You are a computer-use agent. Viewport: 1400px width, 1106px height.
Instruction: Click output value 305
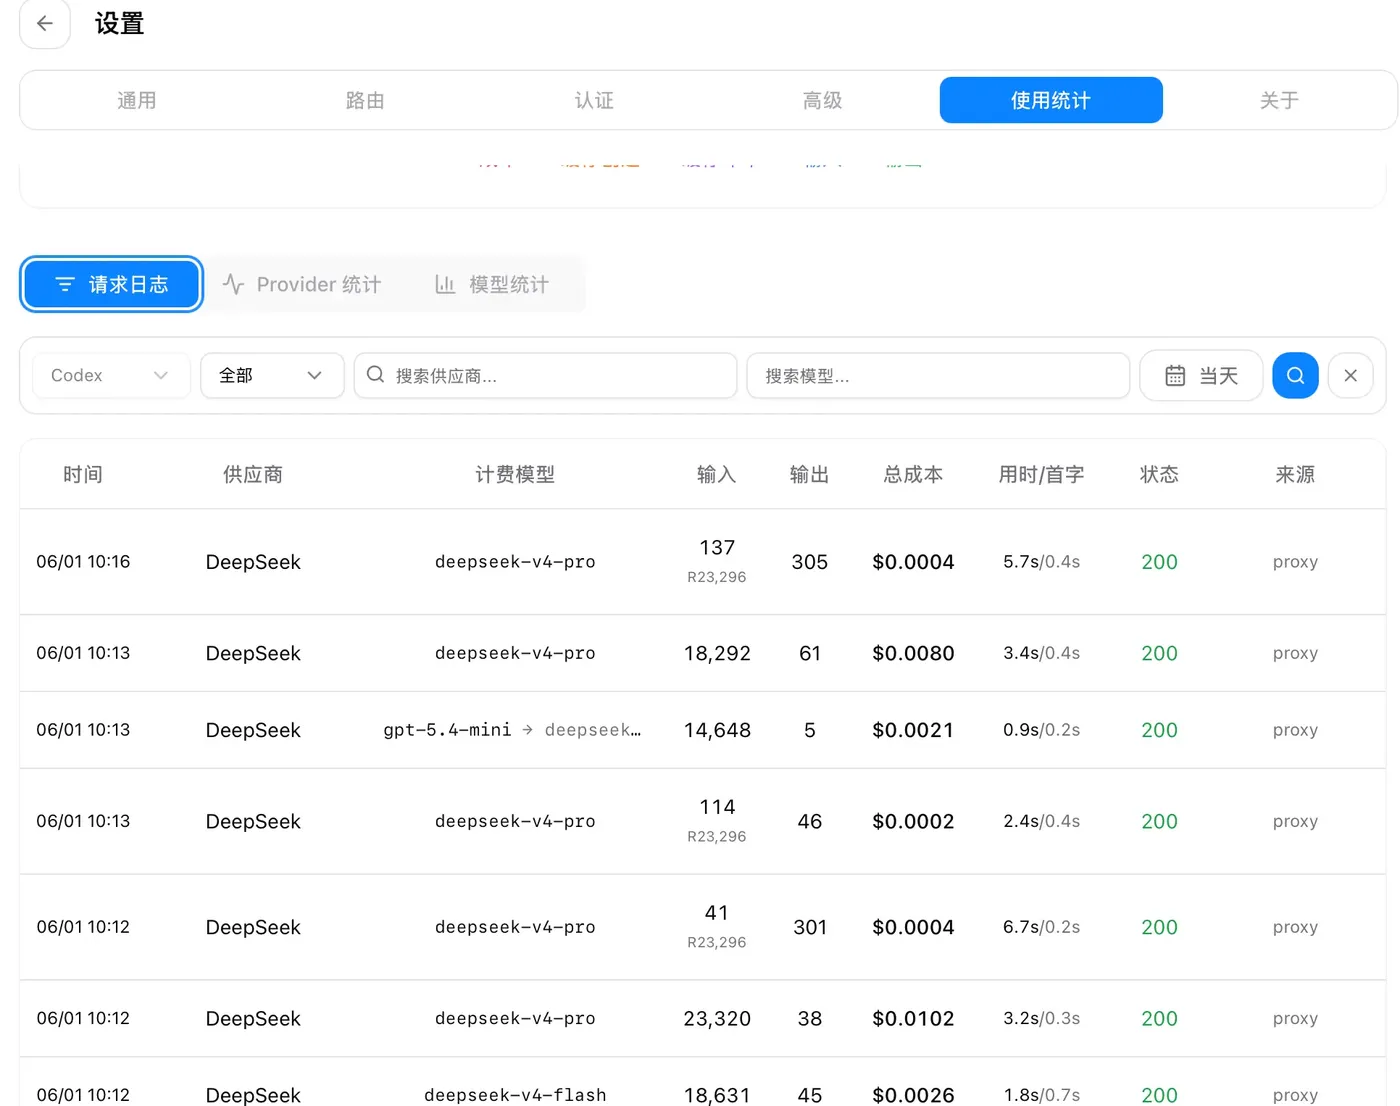pyautogui.click(x=810, y=562)
